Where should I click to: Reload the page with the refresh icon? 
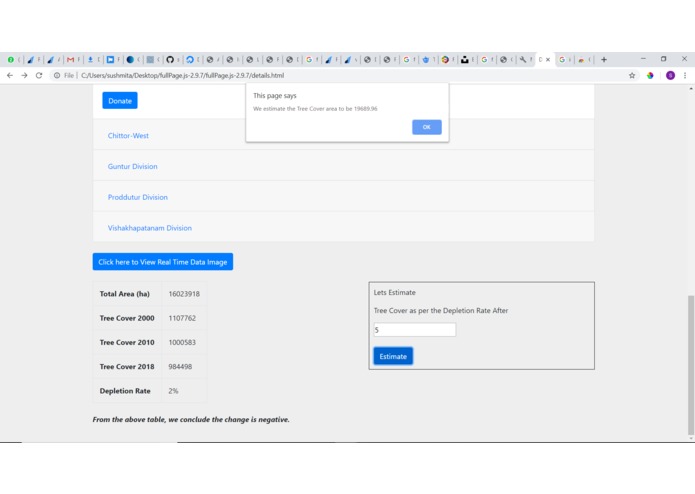pyautogui.click(x=39, y=75)
